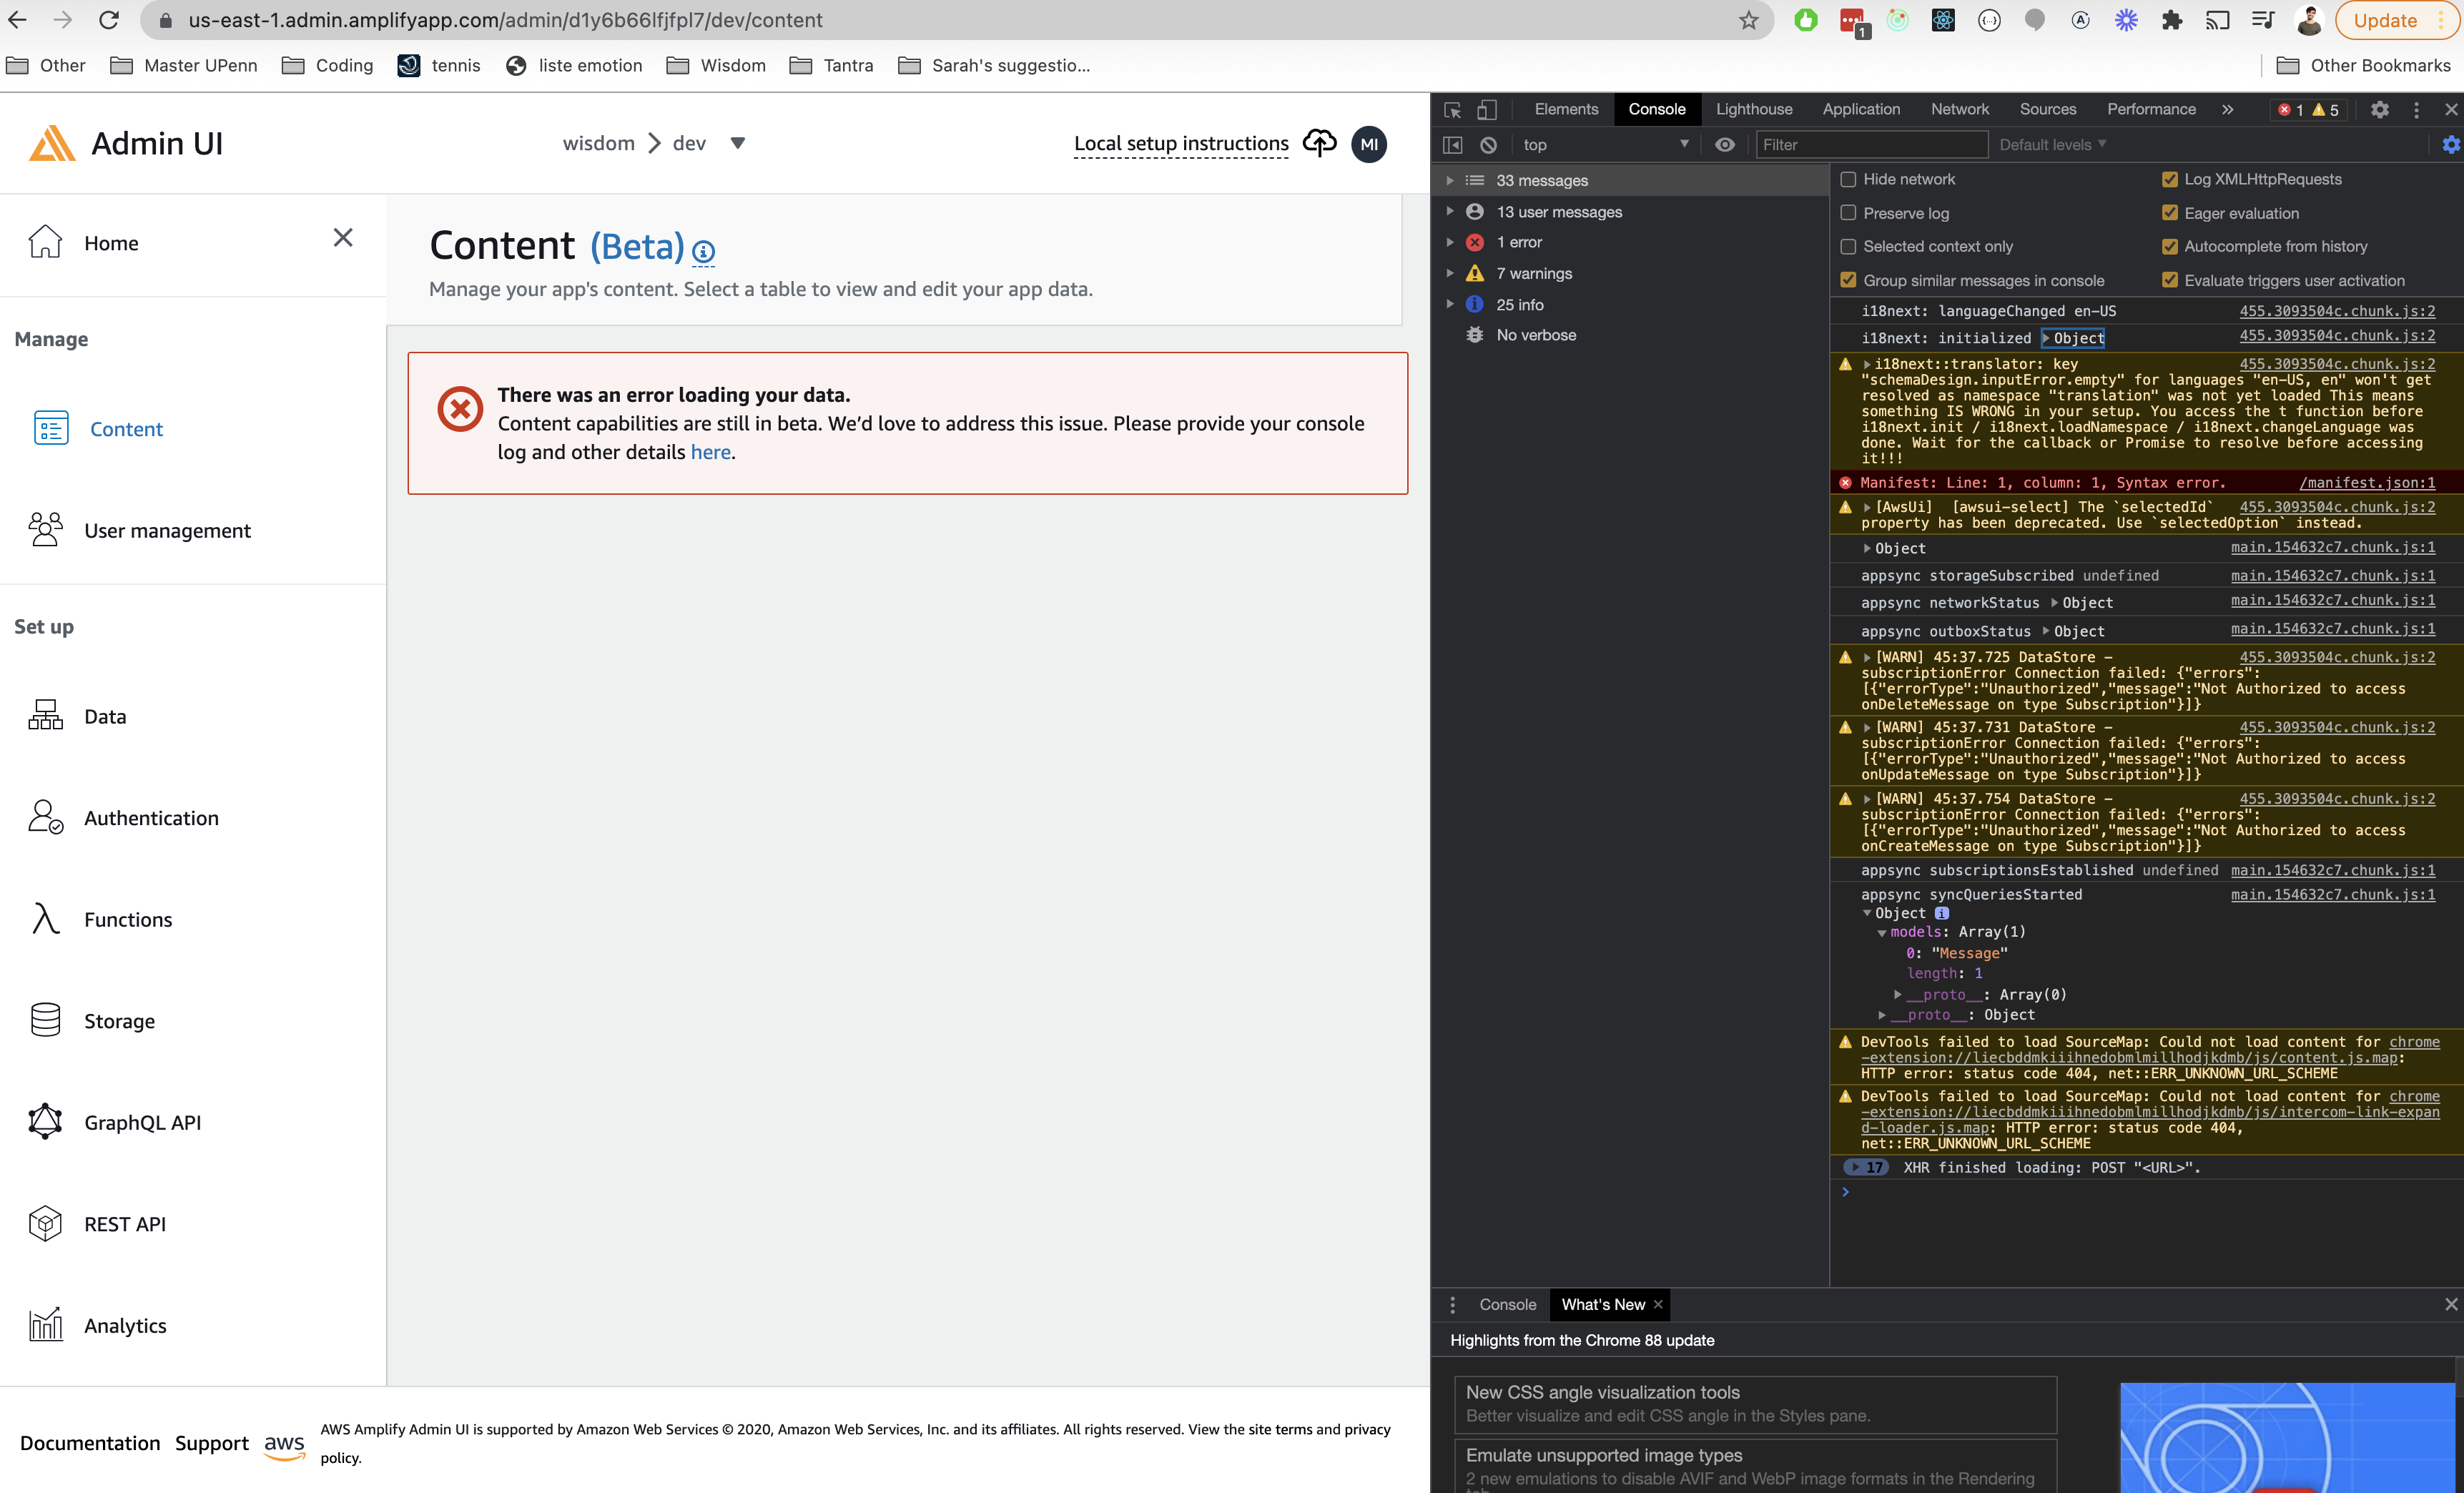Switch to the Network tab in DevTools
This screenshot has height=1493, width=2464.
(1959, 110)
